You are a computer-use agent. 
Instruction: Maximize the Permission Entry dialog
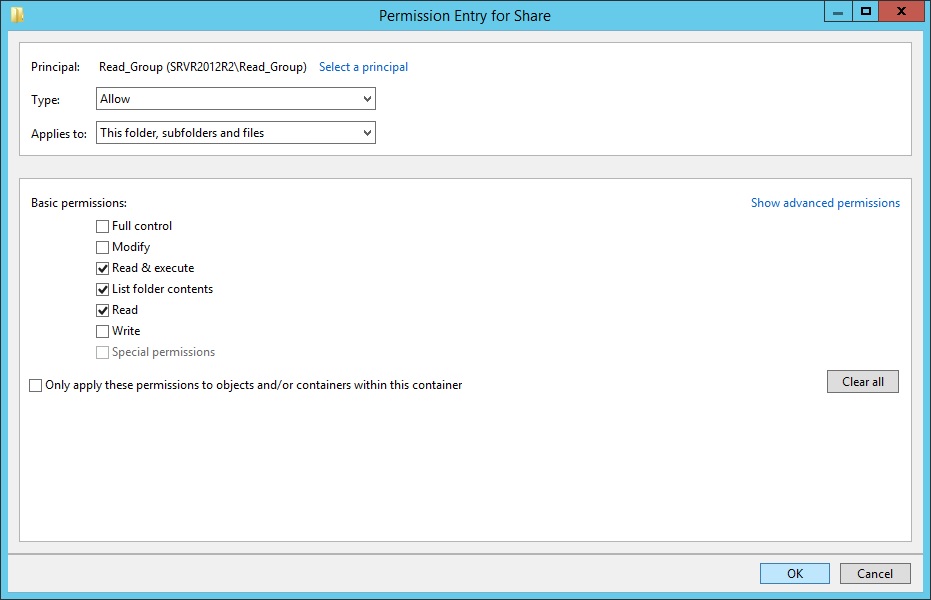pos(866,11)
